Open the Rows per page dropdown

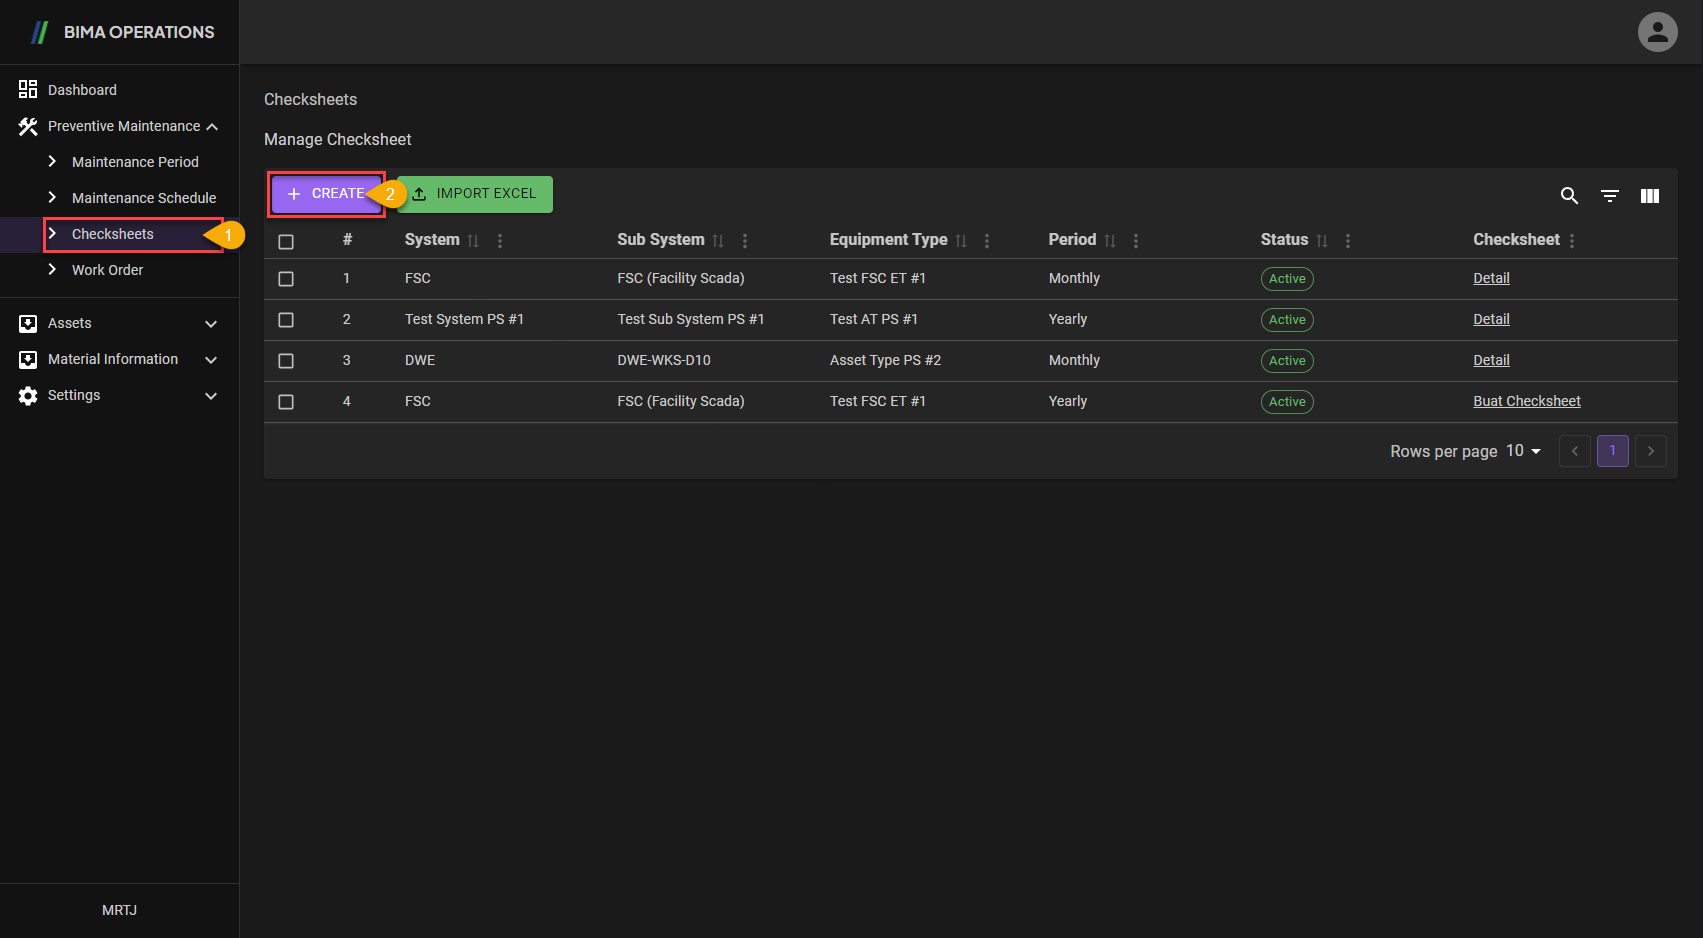pos(1523,451)
